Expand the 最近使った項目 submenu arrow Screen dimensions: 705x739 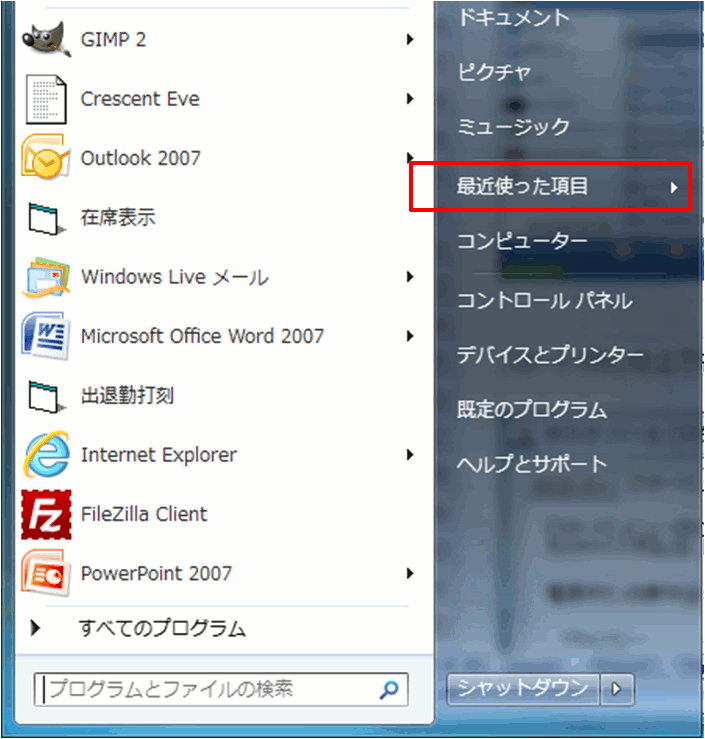675,187
